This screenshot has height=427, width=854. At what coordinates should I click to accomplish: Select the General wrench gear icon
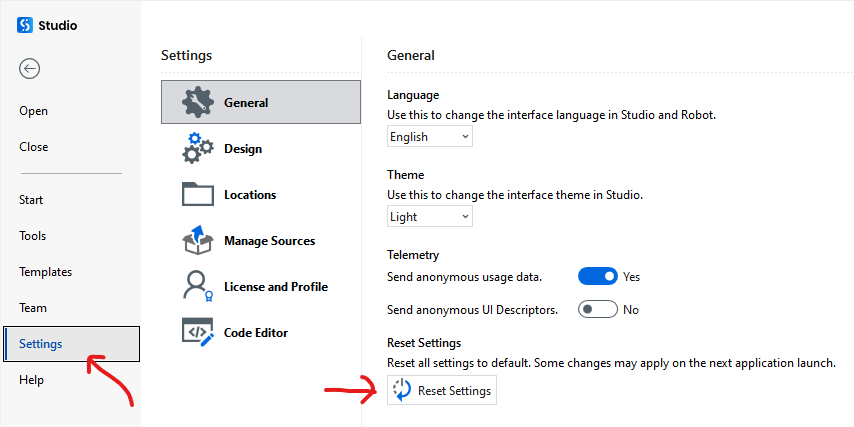tap(198, 102)
